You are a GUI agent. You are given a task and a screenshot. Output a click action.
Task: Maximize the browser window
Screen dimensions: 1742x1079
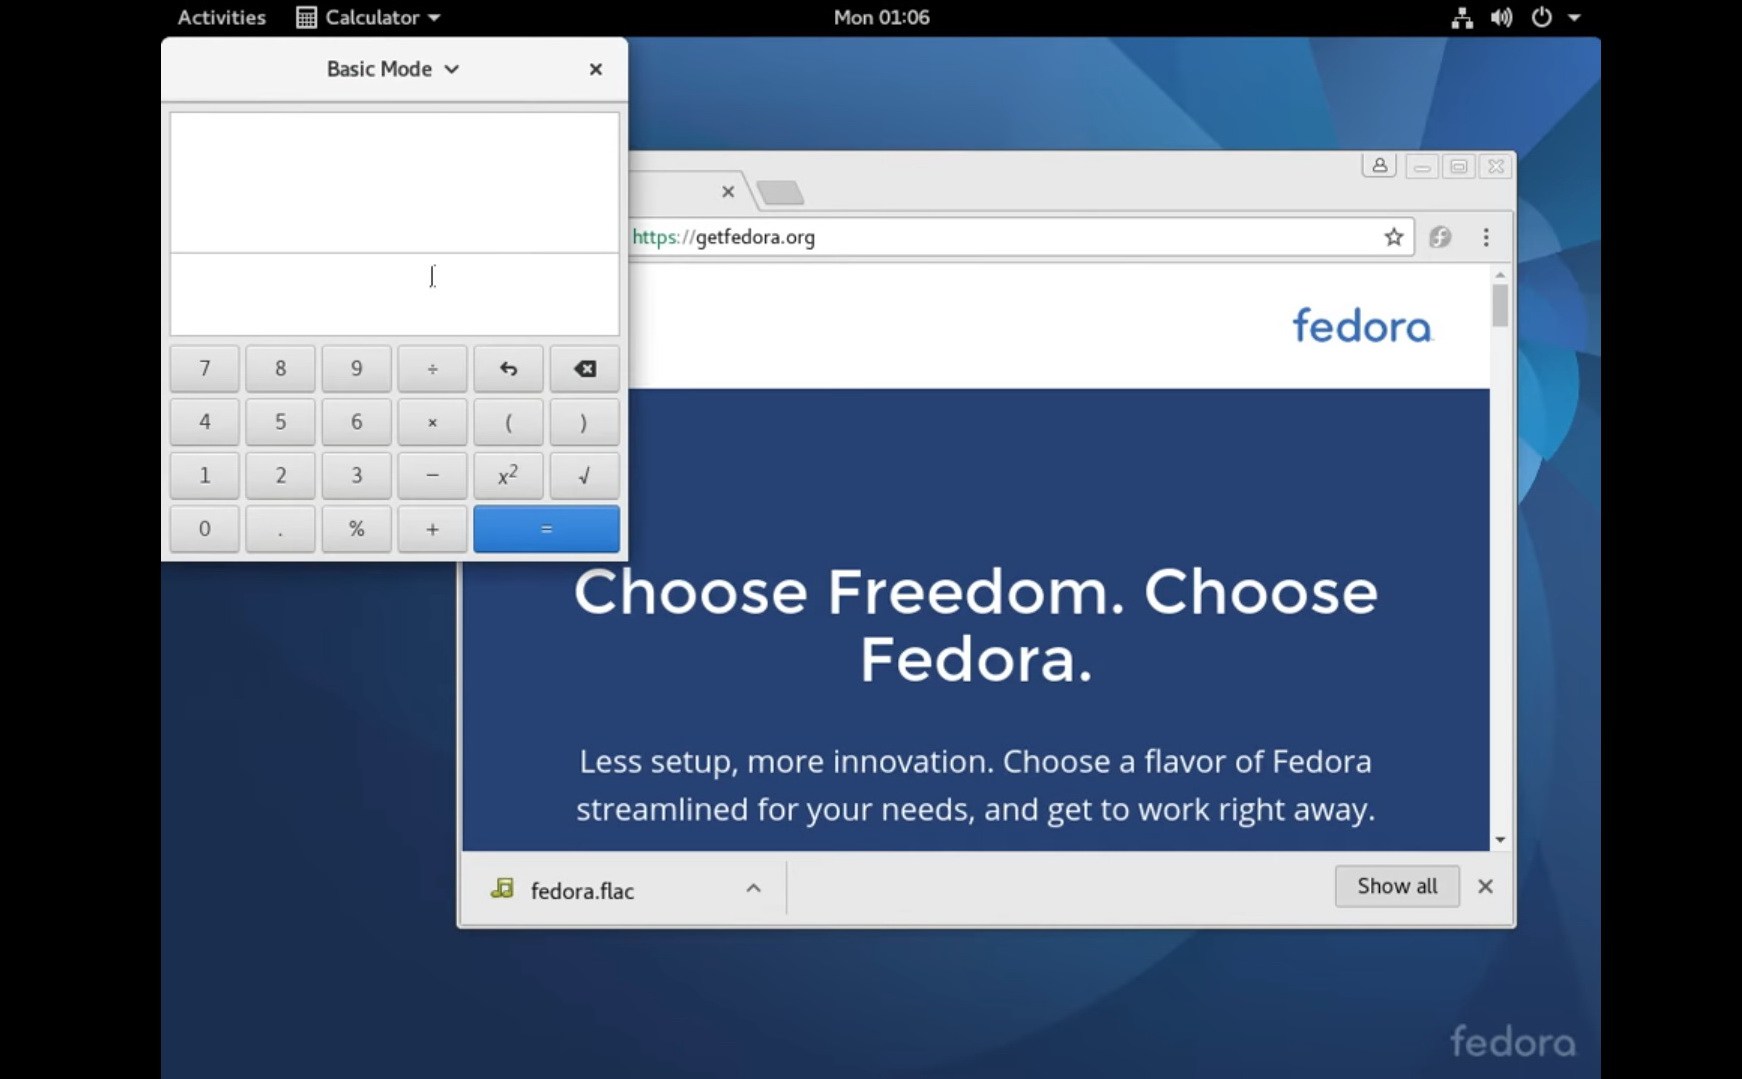(1459, 167)
